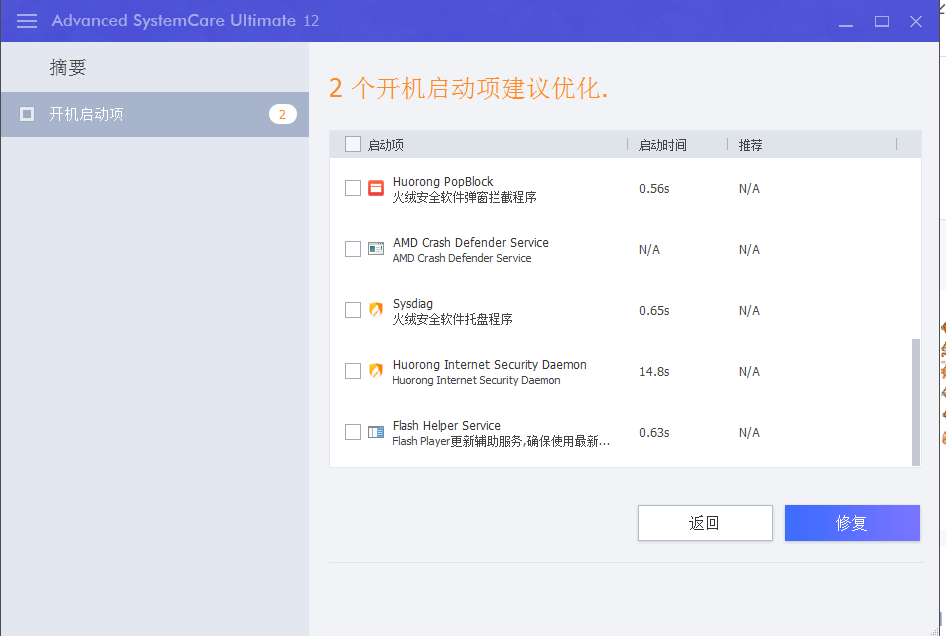This screenshot has height=636, width=946.
Task: Switch to the 开机启动项 sidebar tab
Action: pyautogui.click(x=86, y=114)
